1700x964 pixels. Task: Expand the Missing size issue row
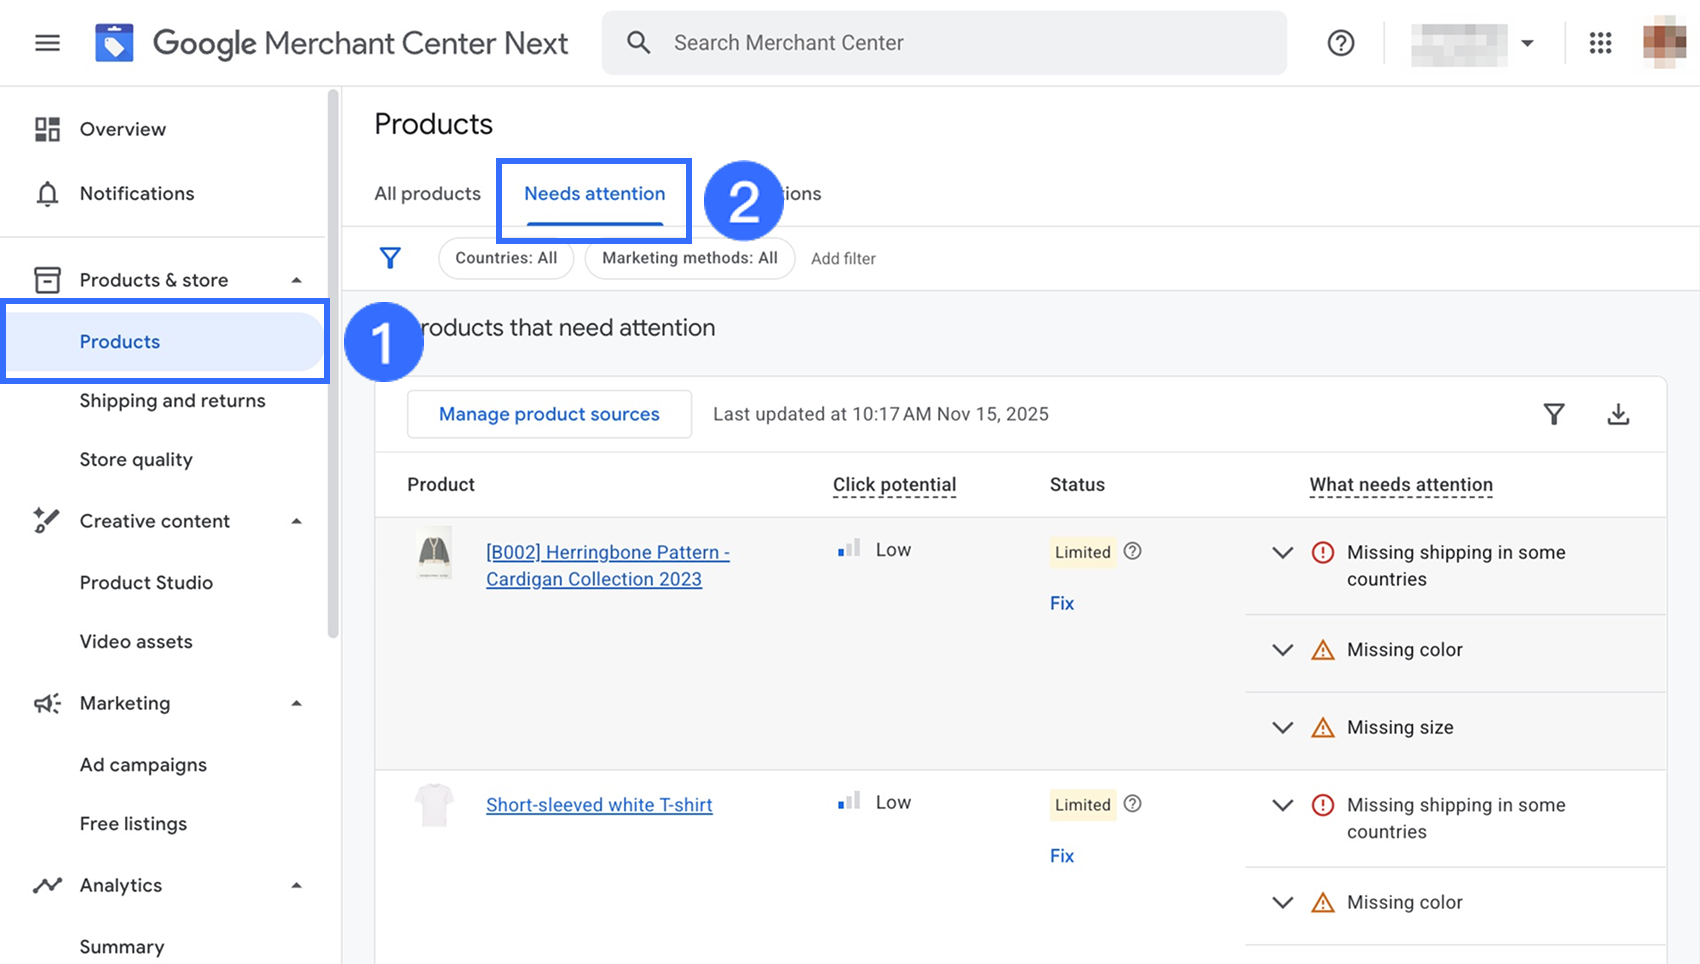tap(1282, 728)
